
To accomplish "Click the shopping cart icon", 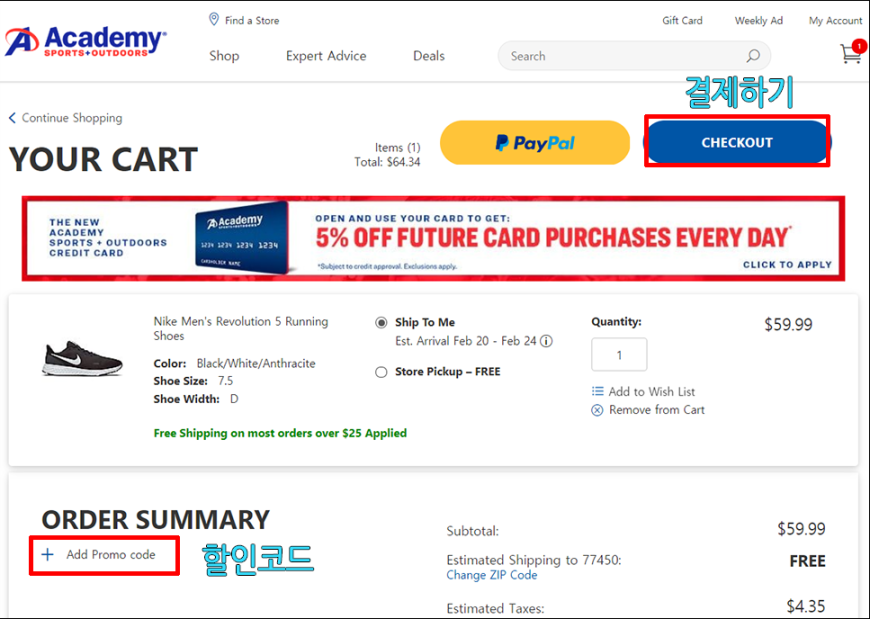I will (x=851, y=55).
